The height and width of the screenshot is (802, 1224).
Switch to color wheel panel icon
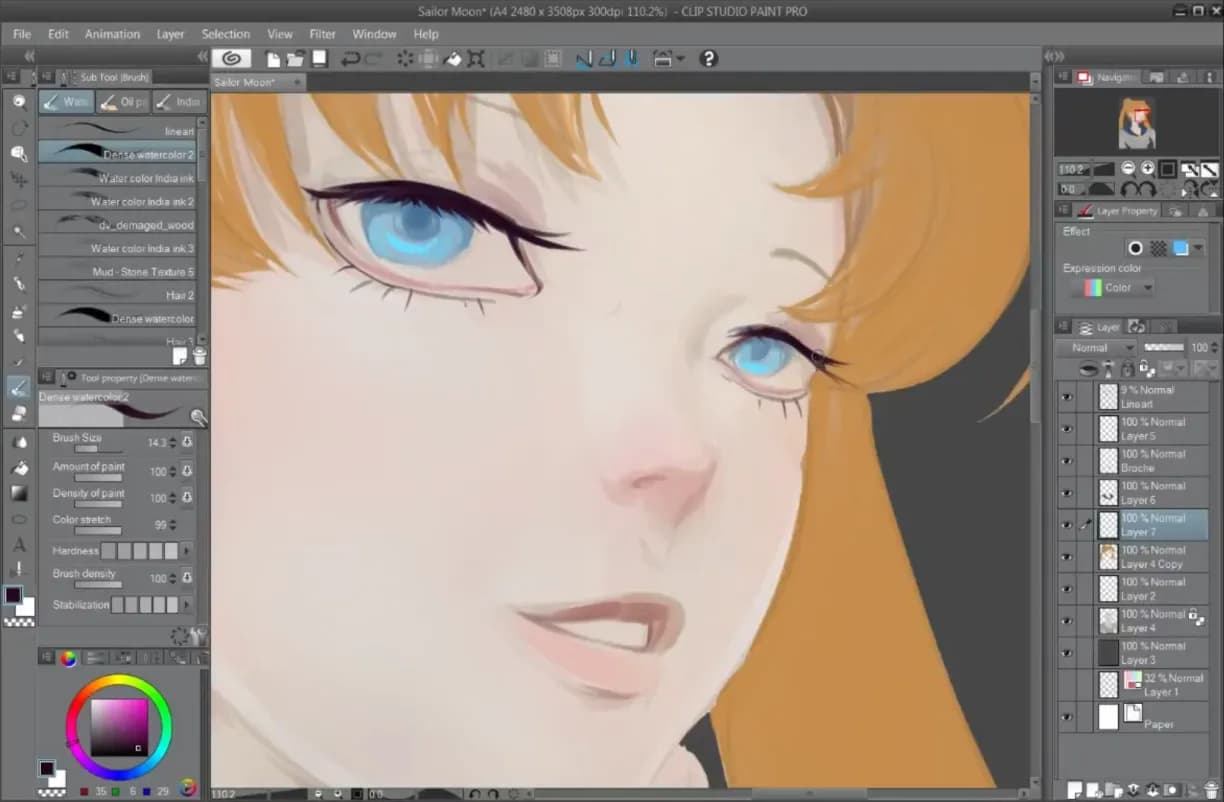(x=68, y=658)
